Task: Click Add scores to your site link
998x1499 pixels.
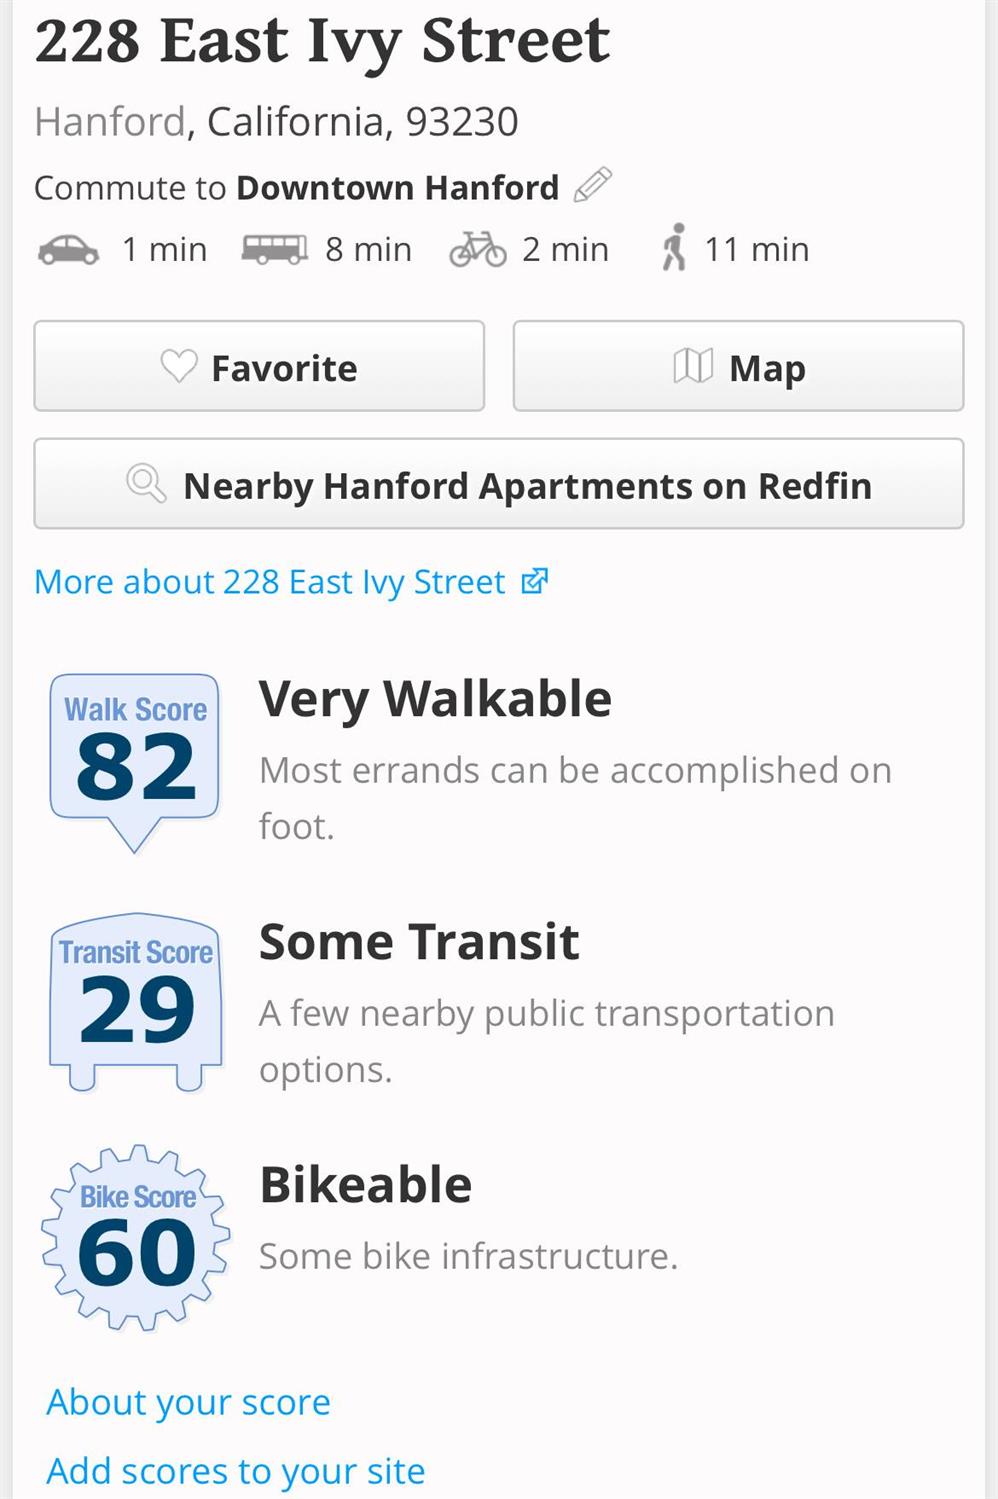Action: (x=236, y=1471)
